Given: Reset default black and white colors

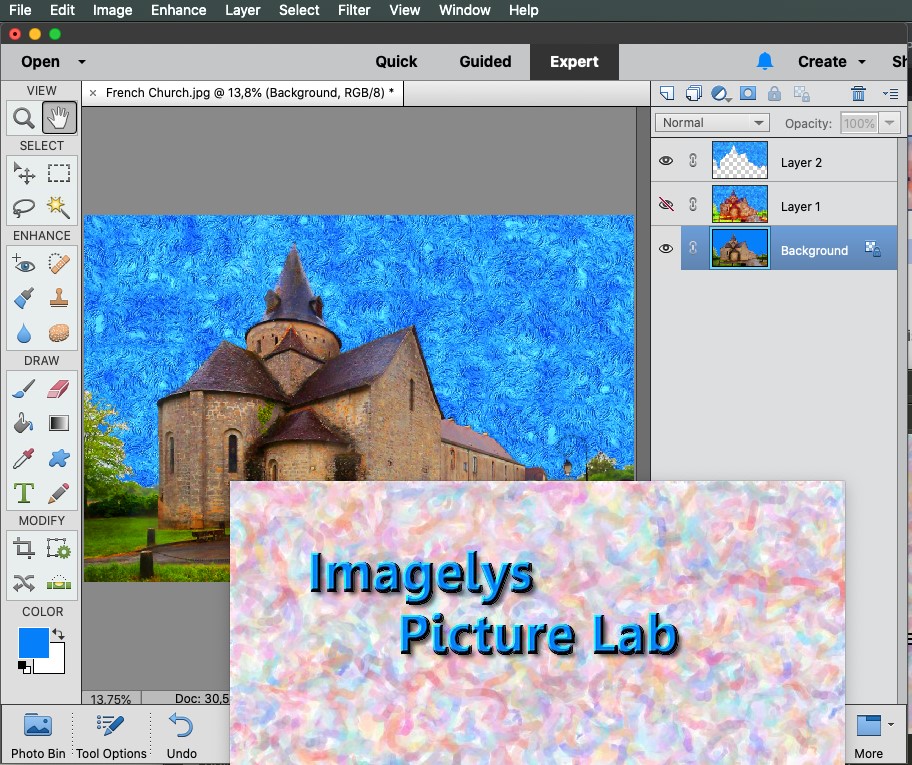Looking at the screenshot, I should (x=24, y=667).
